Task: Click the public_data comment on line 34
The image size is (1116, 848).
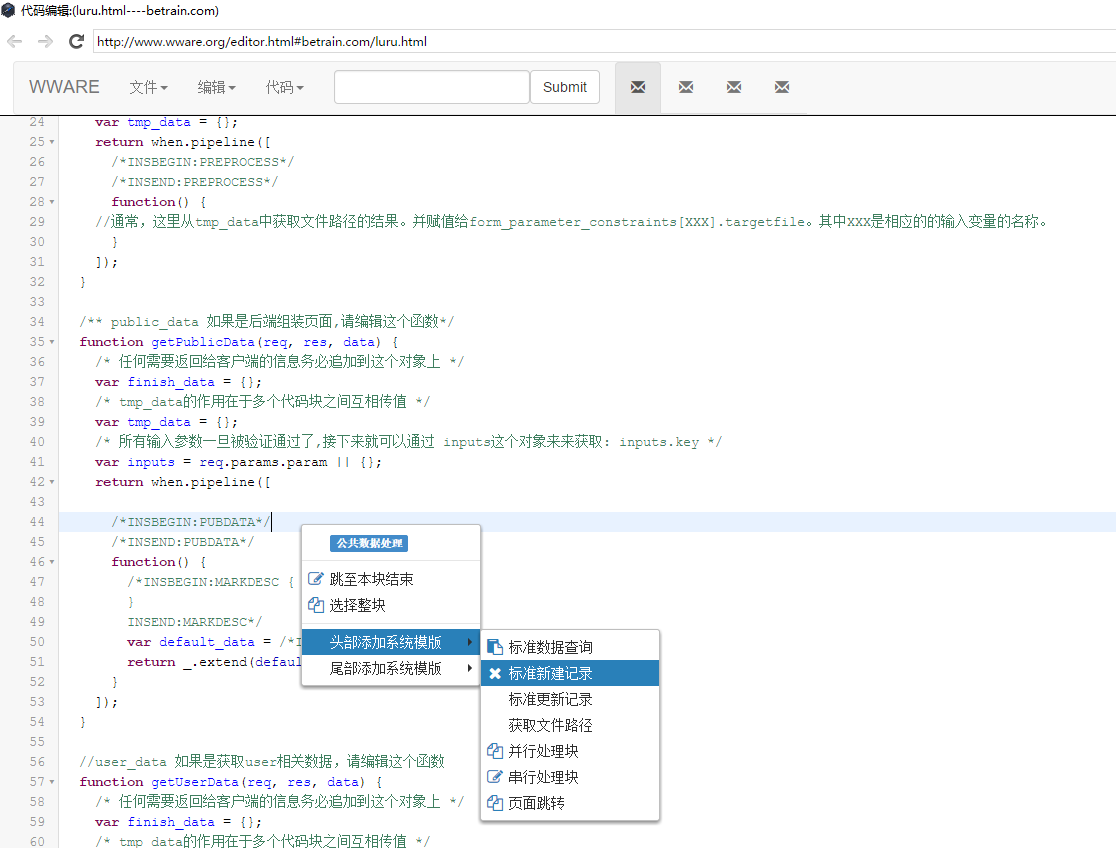Action: pos(267,322)
